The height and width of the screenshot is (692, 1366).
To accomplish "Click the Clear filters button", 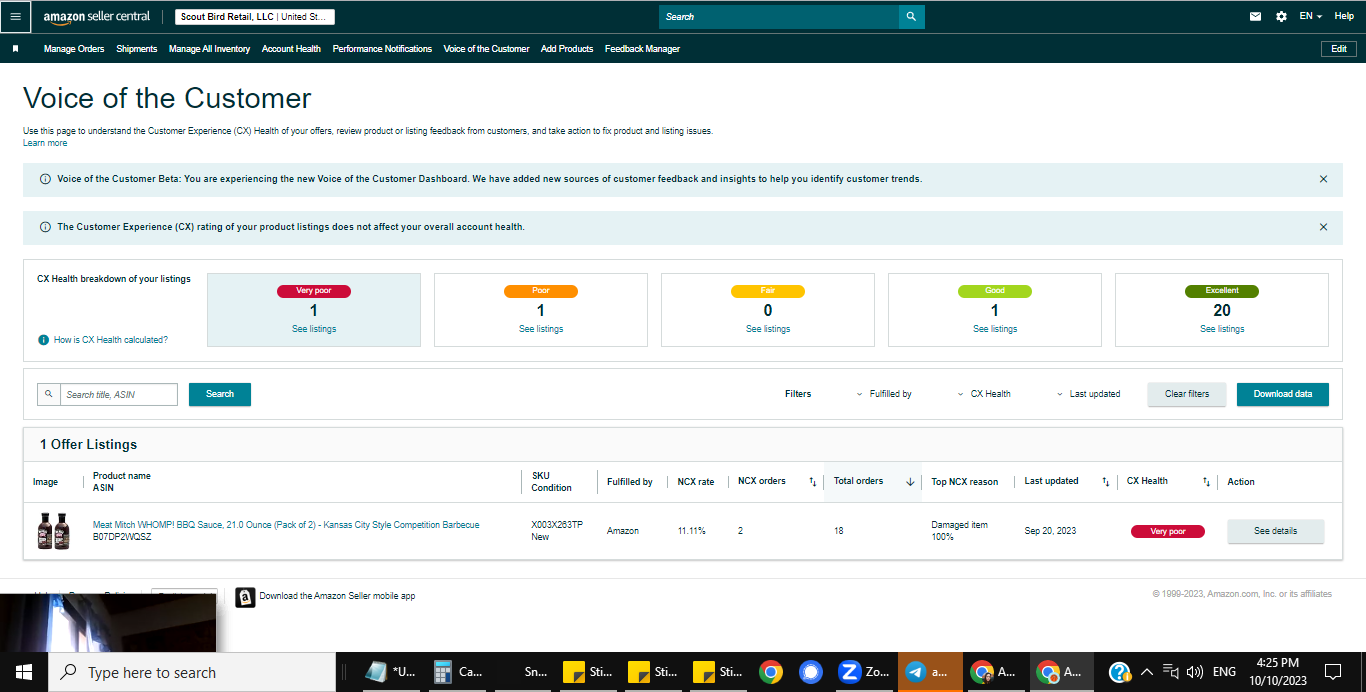I will [x=1187, y=394].
